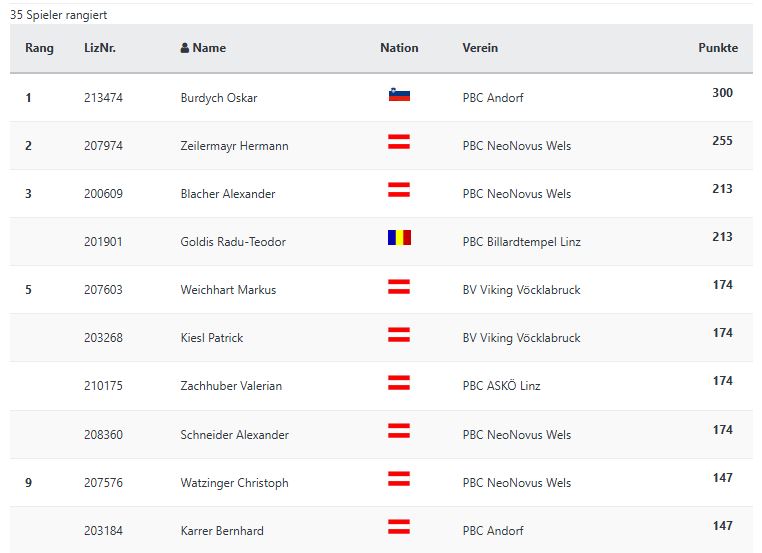
Task: Click the Austrian flag in Zeilermayr Hermann row
Action: pos(399,142)
